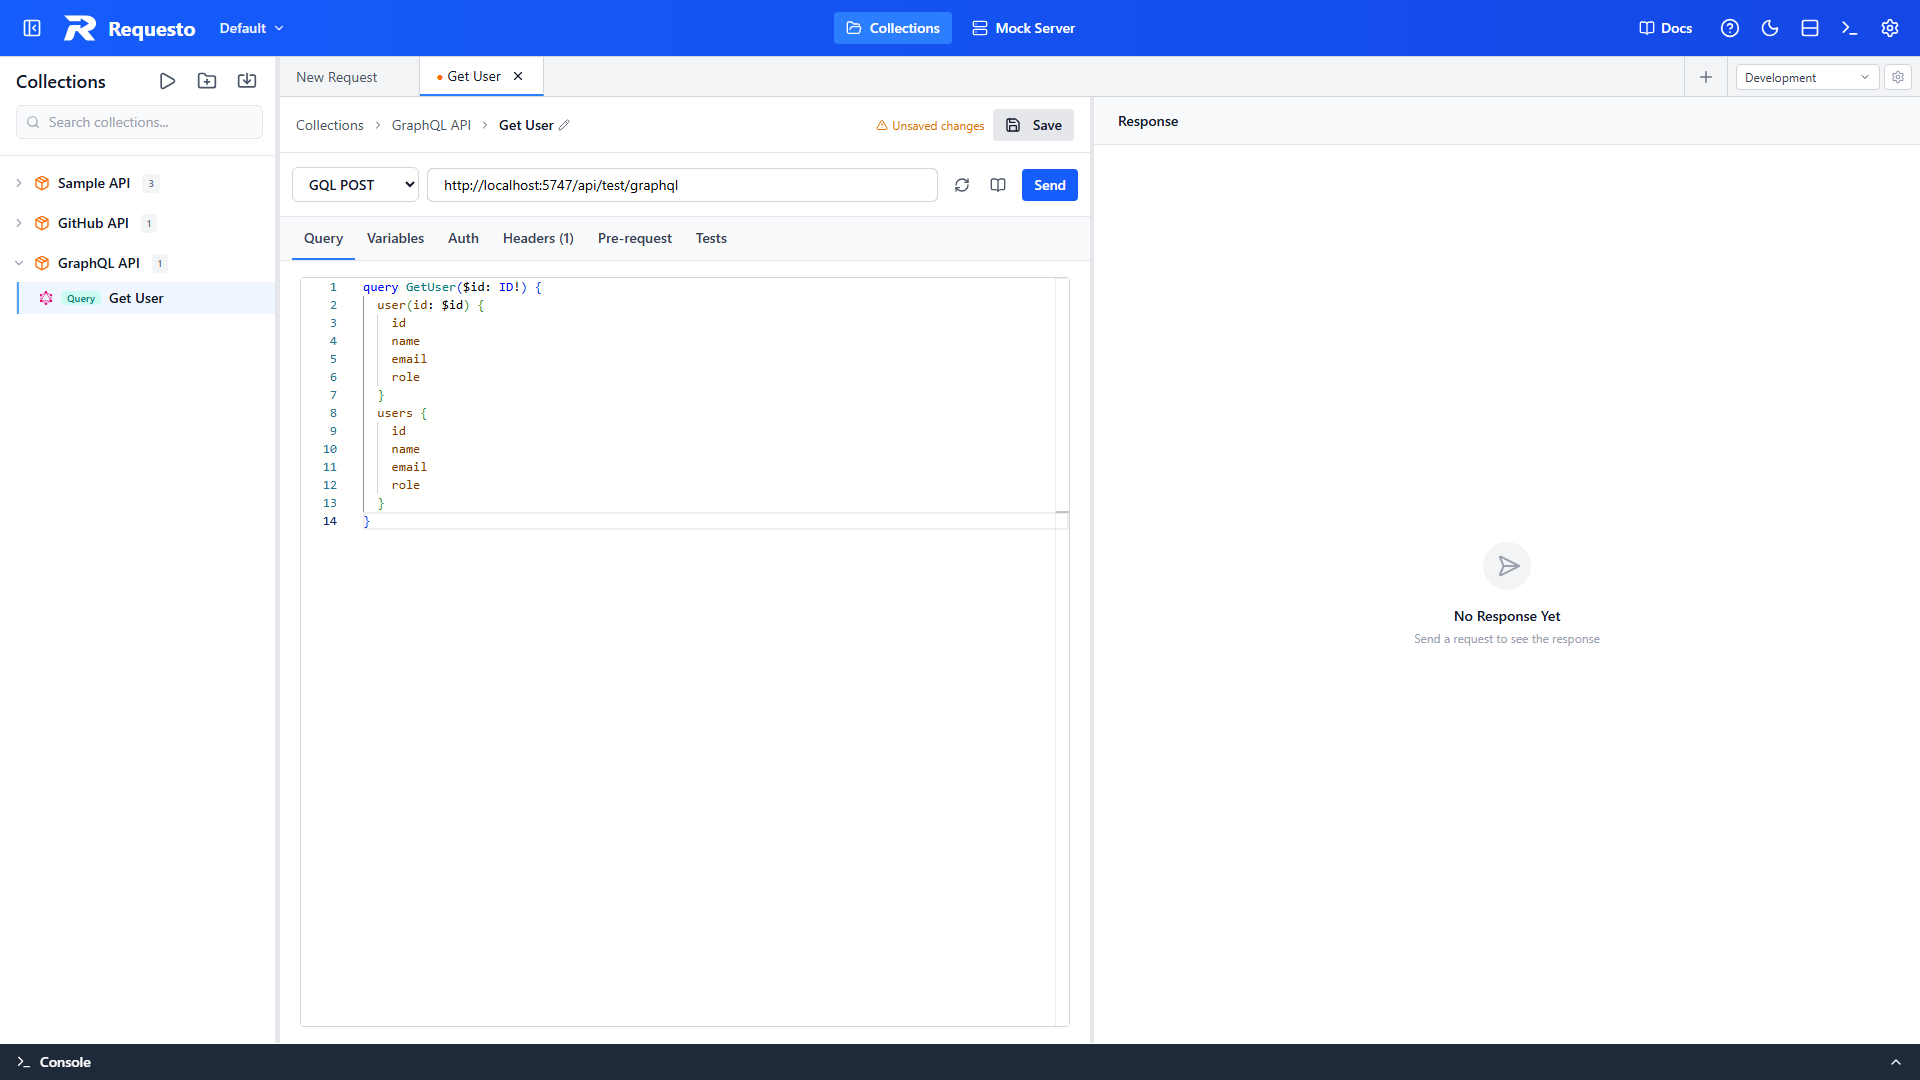Click the GraphQL icon beside Get User
The image size is (1920, 1080).
pyautogui.click(x=46, y=298)
